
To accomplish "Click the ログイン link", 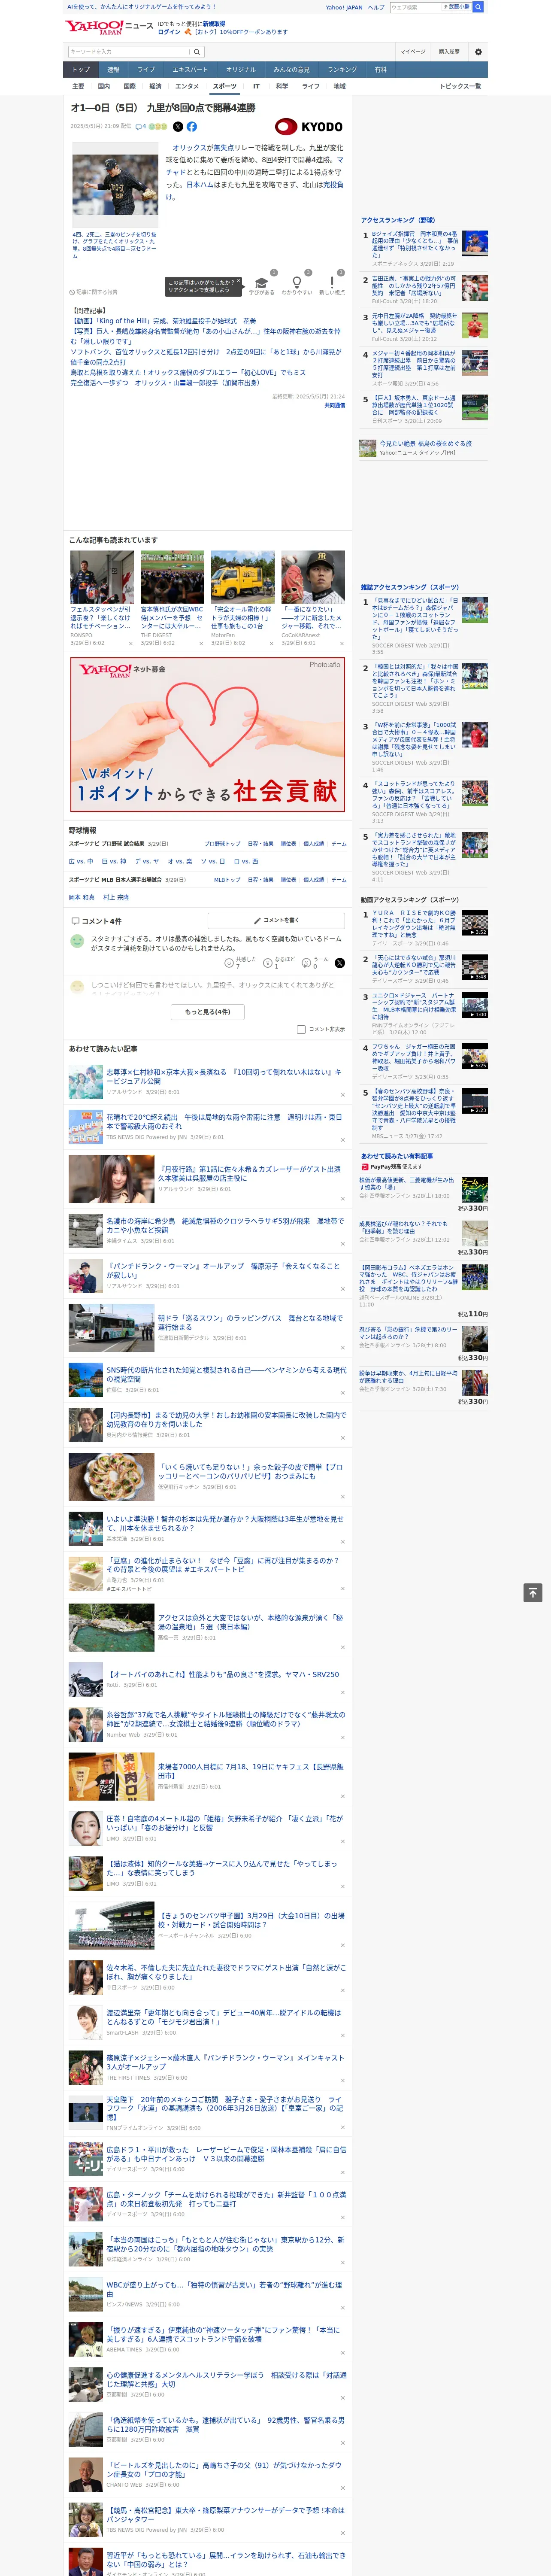I will 169,32.
